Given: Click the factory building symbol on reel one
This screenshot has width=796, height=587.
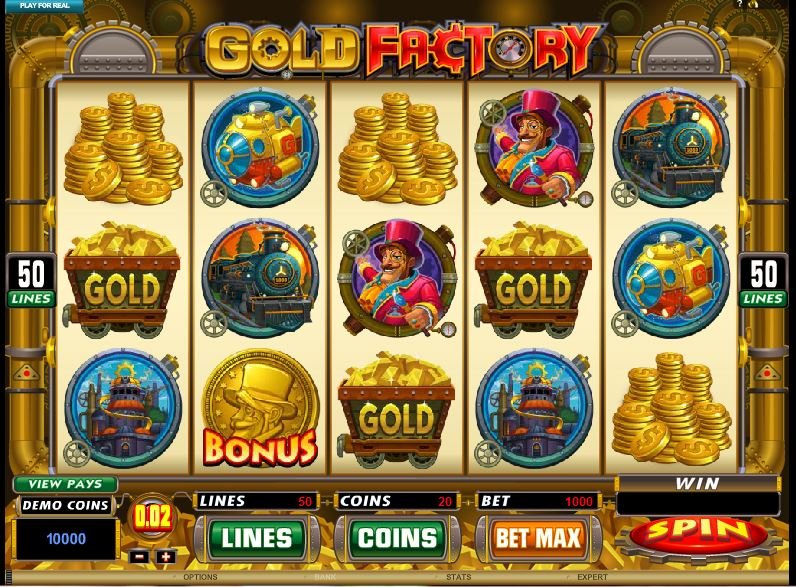Looking at the screenshot, I should point(122,409).
